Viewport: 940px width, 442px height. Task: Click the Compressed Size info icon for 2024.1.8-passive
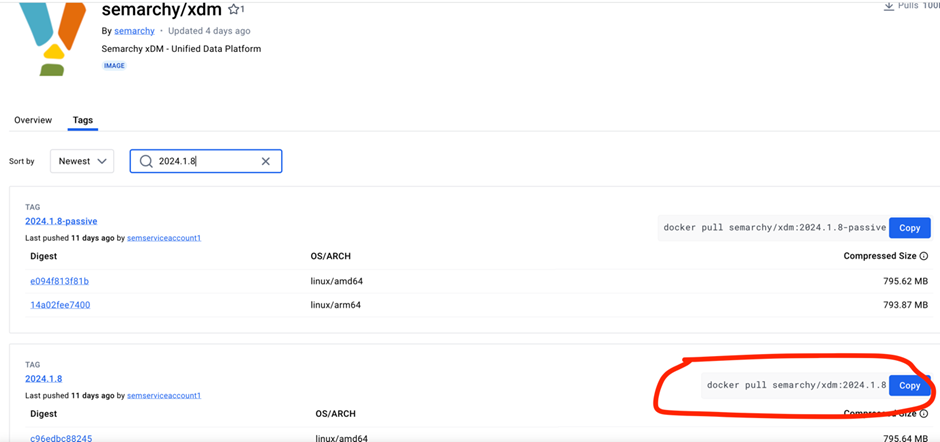[x=924, y=256]
